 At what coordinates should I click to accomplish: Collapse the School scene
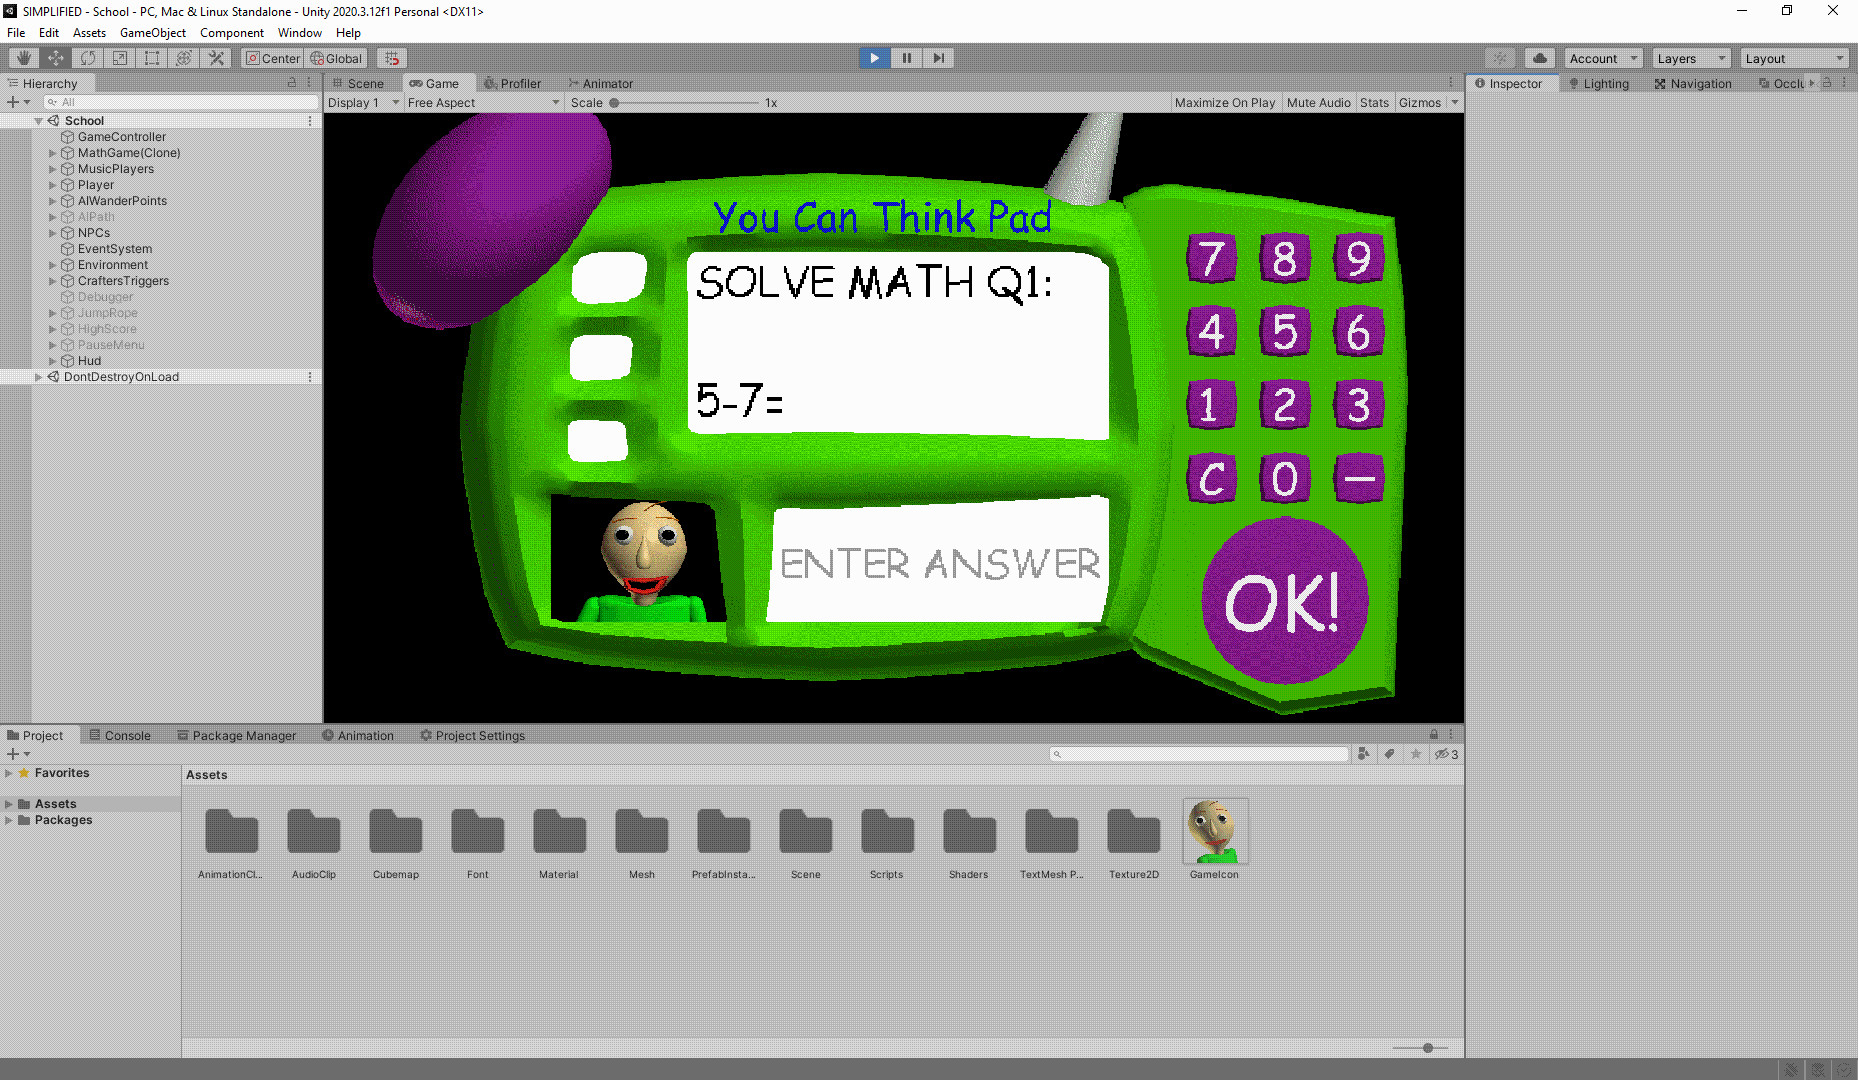click(x=38, y=121)
